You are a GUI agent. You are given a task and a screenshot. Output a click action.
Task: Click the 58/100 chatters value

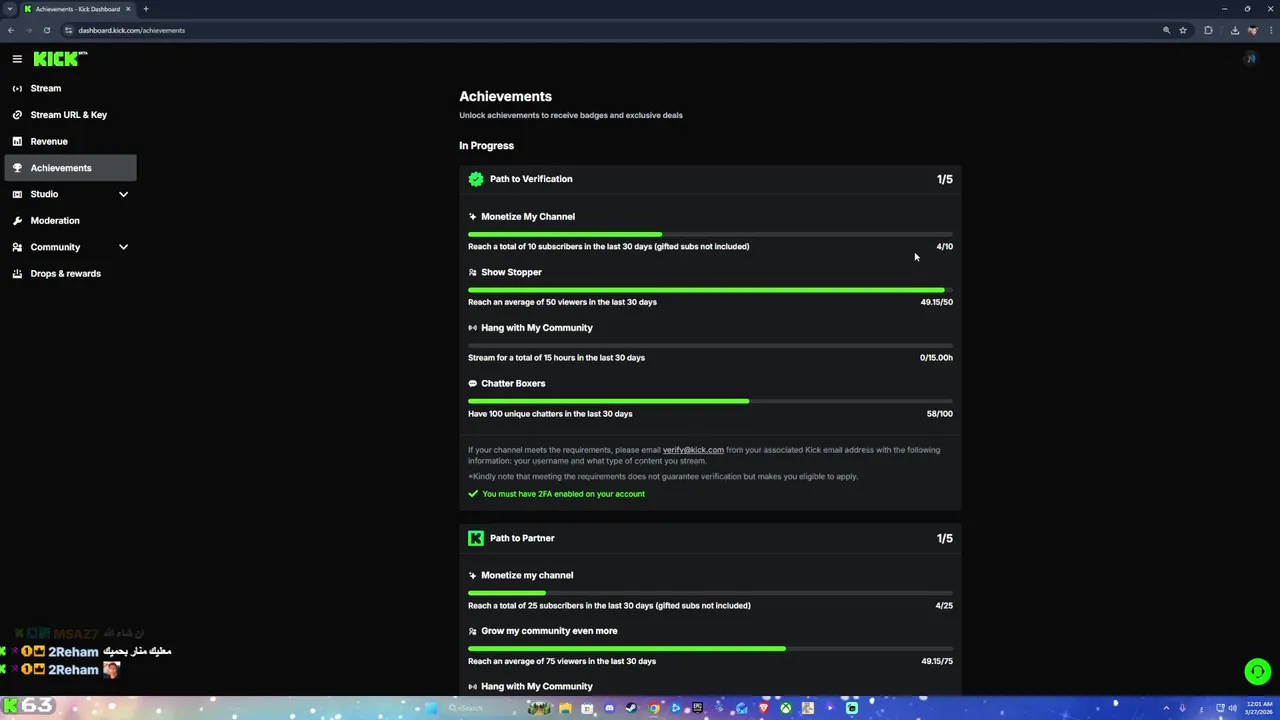click(940, 414)
